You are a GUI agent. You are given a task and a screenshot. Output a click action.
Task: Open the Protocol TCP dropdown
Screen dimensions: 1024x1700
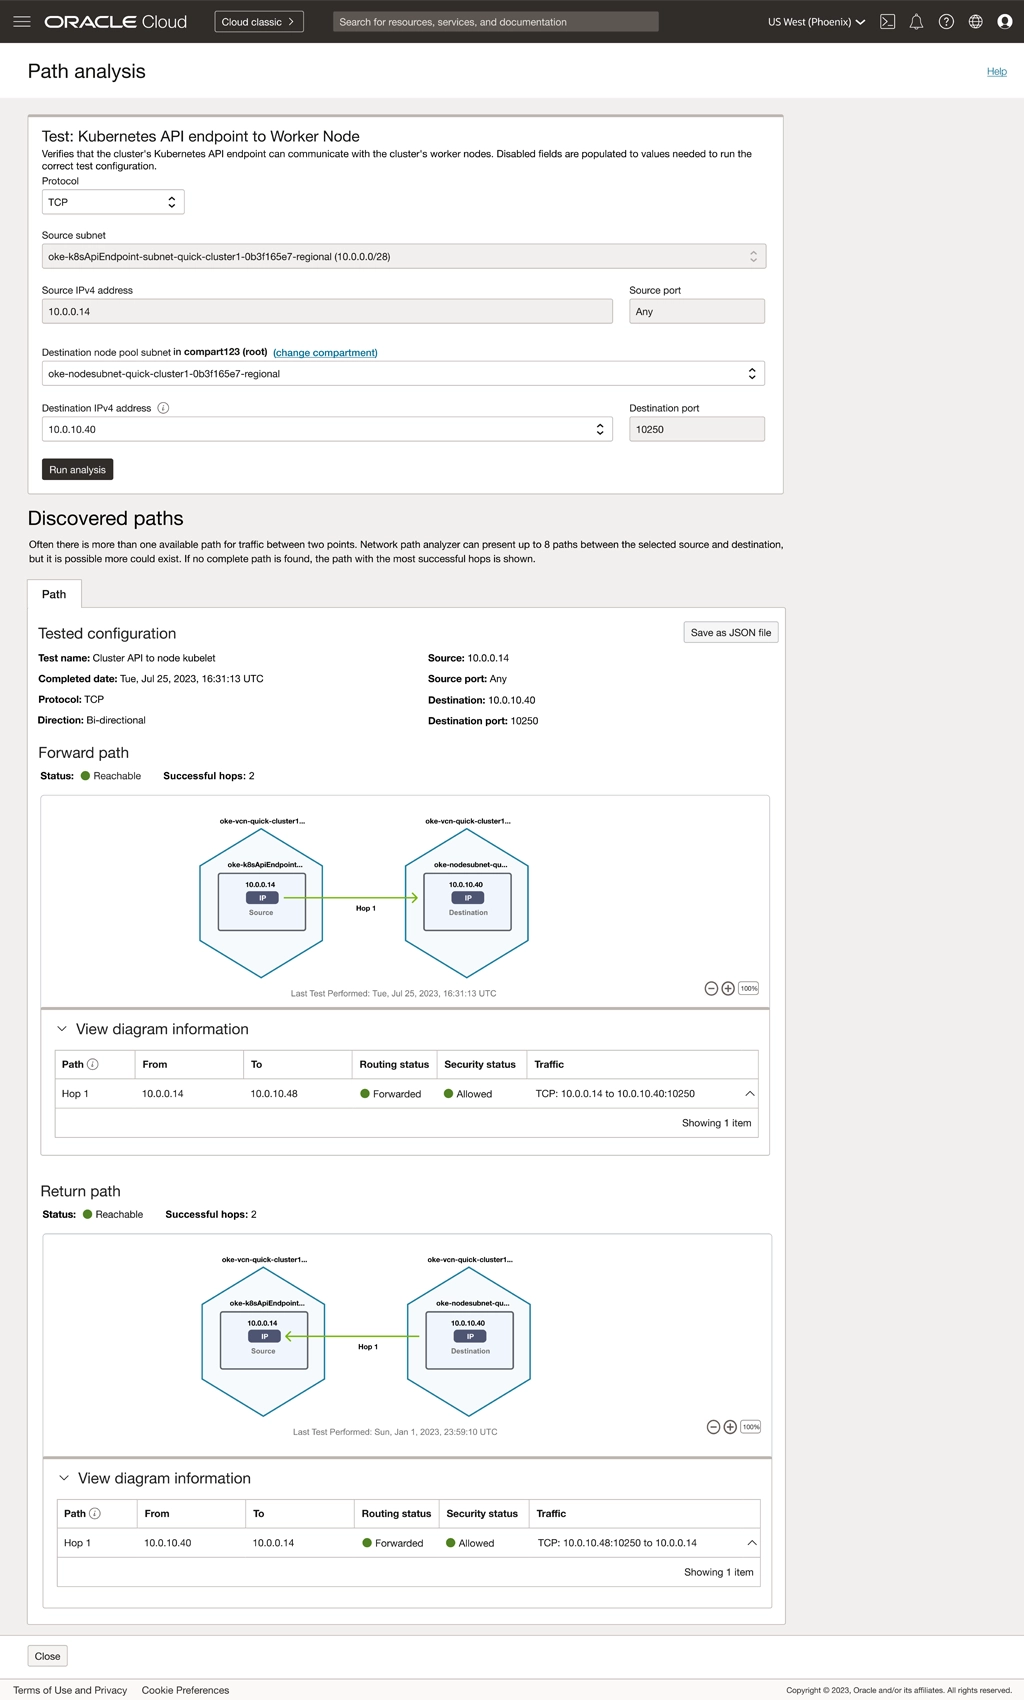click(x=113, y=202)
